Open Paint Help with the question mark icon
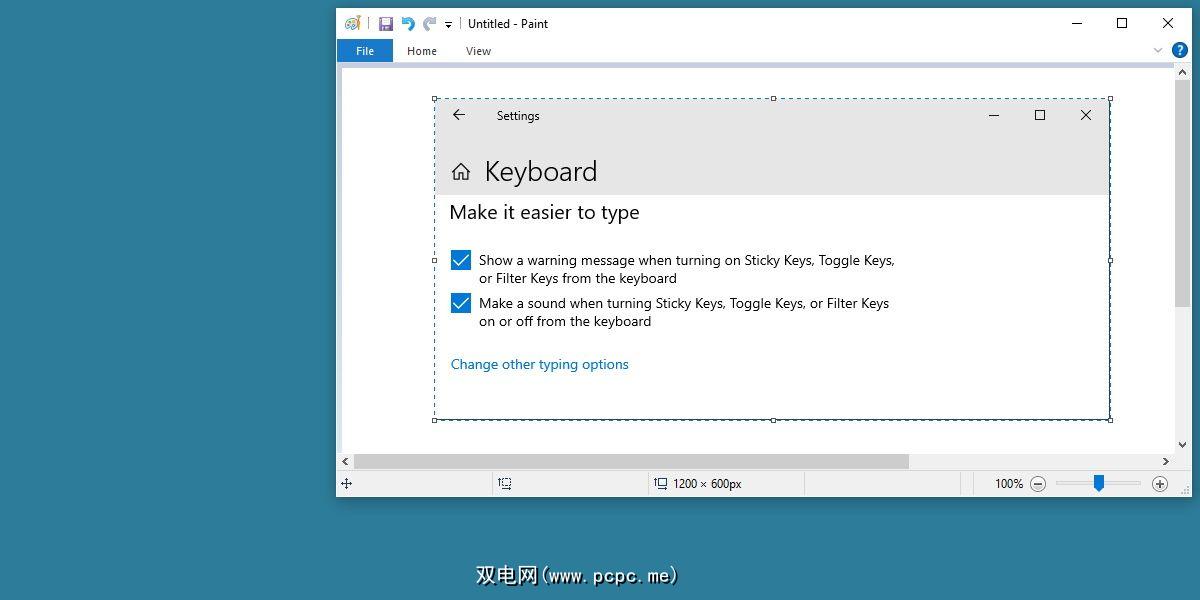The height and width of the screenshot is (600, 1200). pyautogui.click(x=1180, y=50)
